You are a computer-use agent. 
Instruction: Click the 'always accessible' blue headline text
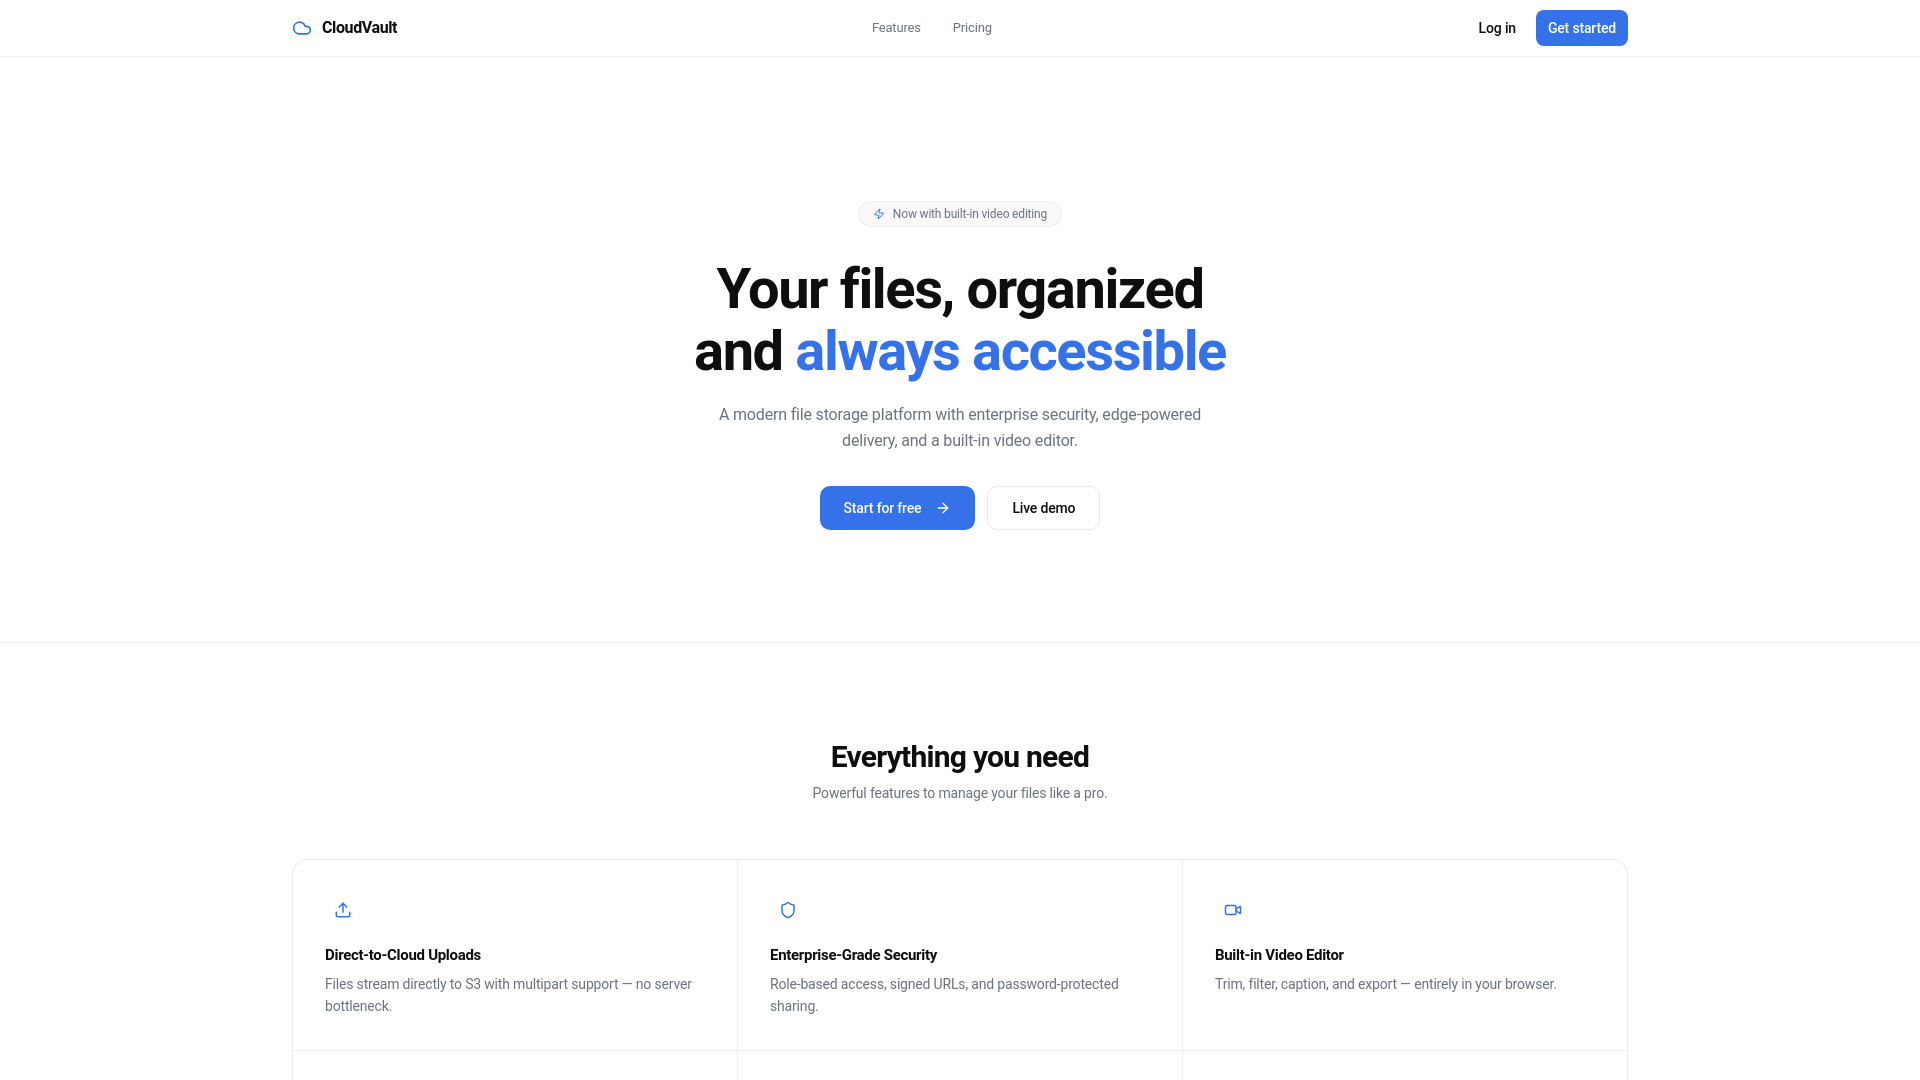click(1010, 352)
